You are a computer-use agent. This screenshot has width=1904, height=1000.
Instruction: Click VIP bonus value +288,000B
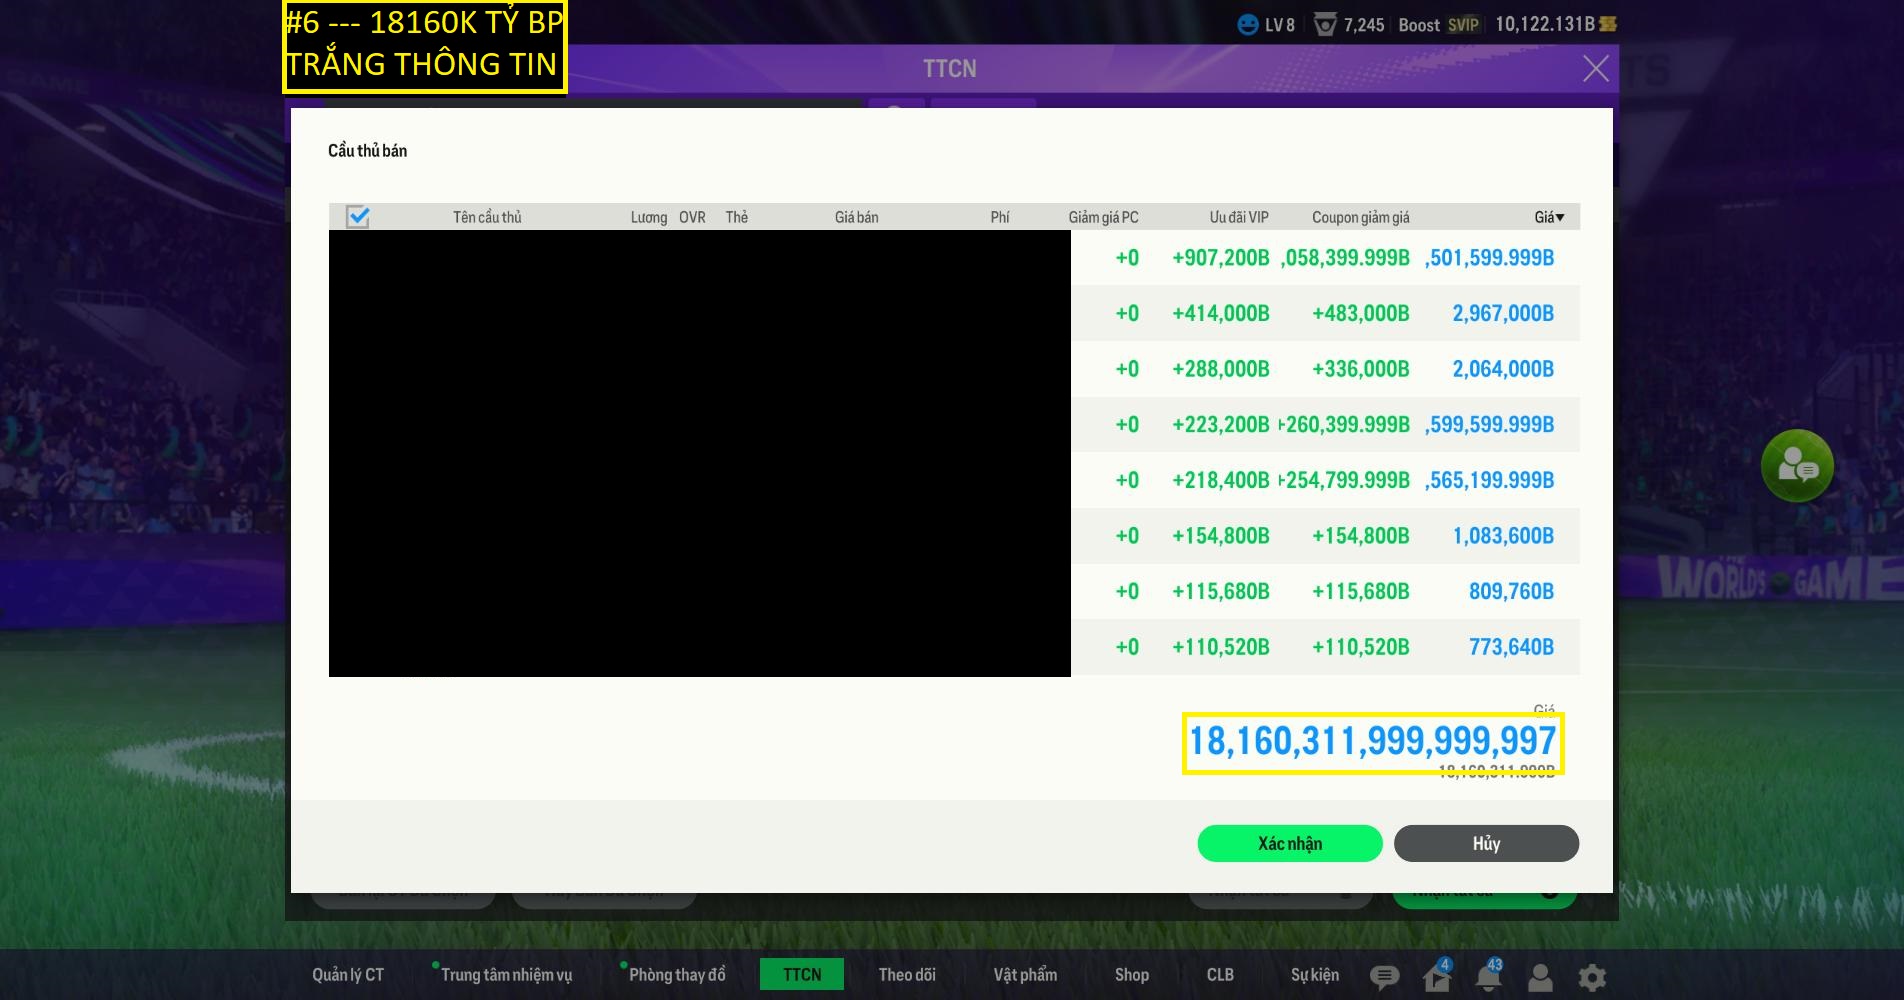tap(1221, 369)
